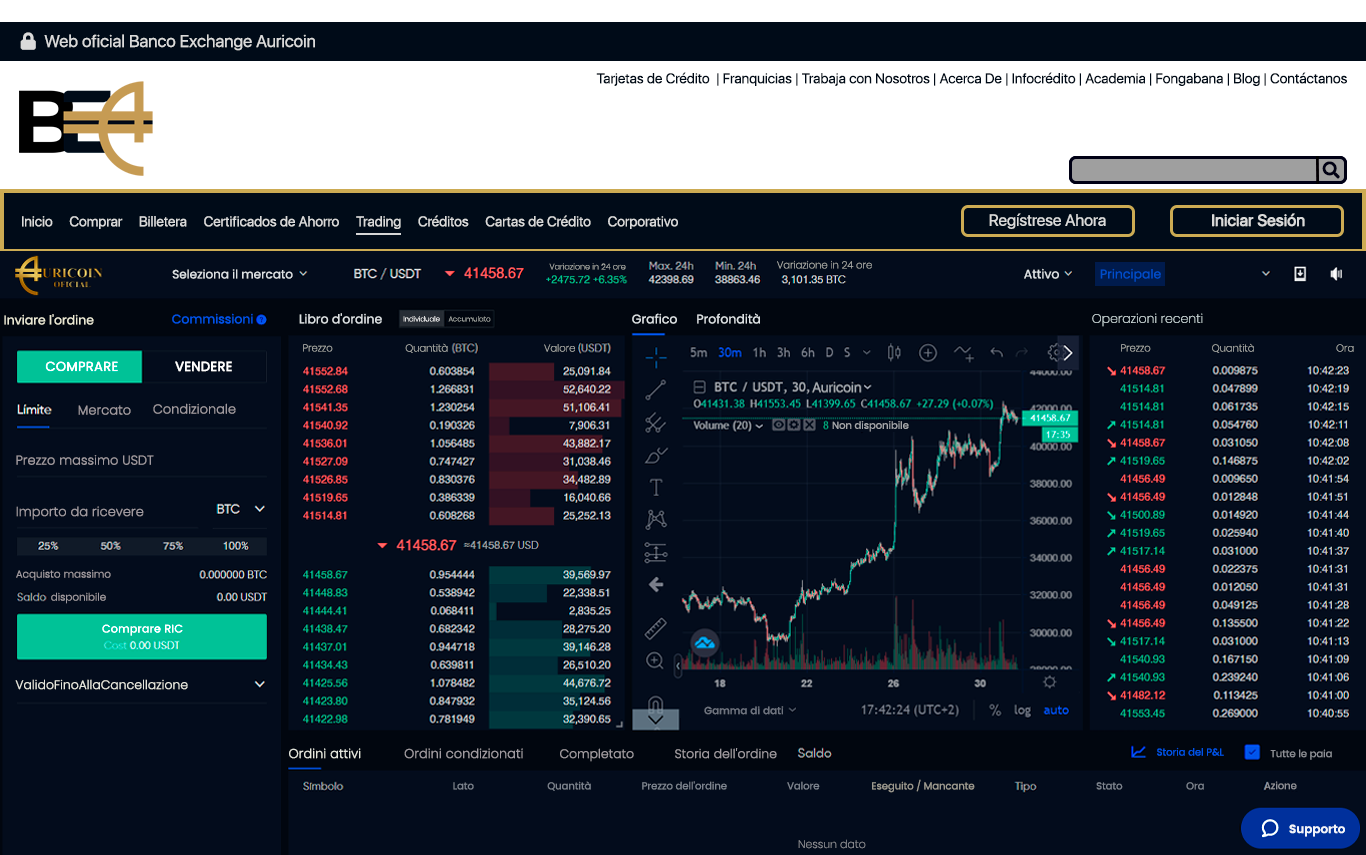Click the Regístrese Ahora button
Image resolution: width=1366 pixels, height=855 pixels.
coord(1048,221)
